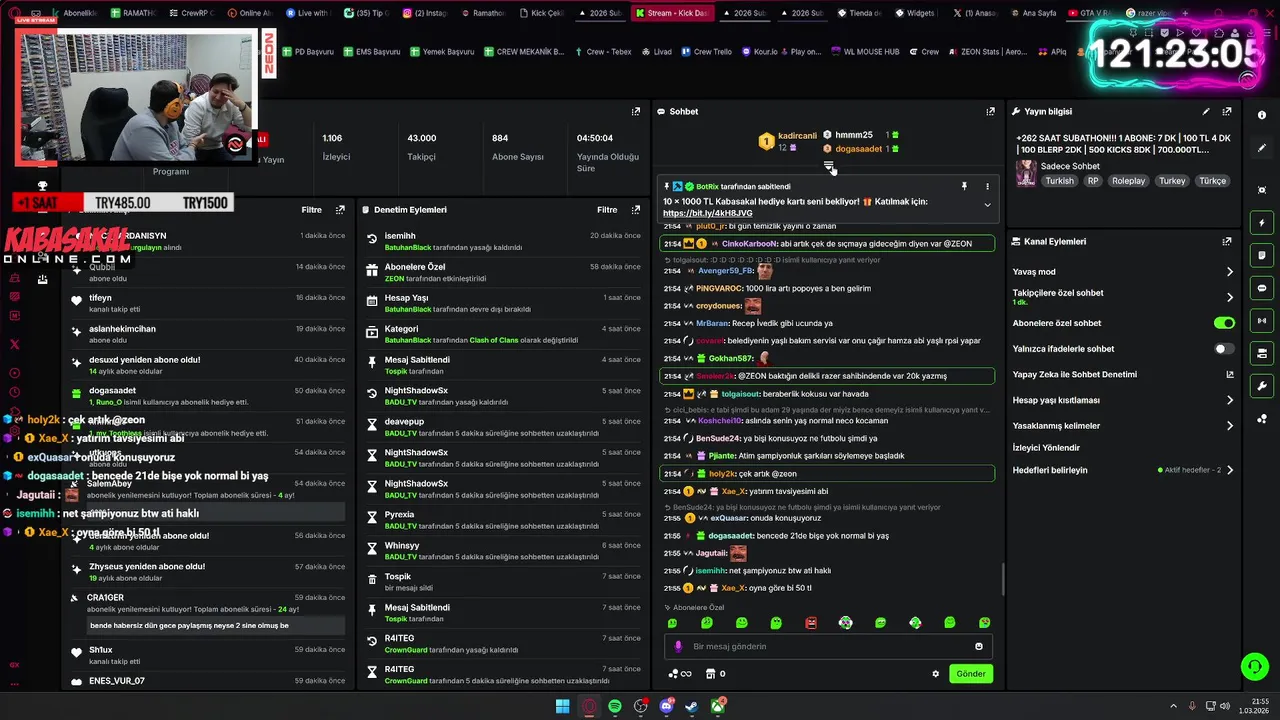Send chat message with Gönder button

(971, 674)
